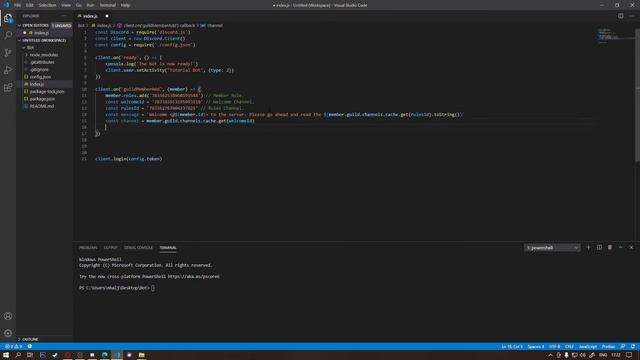Switch to the Debug Console tab

coord(138,248)
